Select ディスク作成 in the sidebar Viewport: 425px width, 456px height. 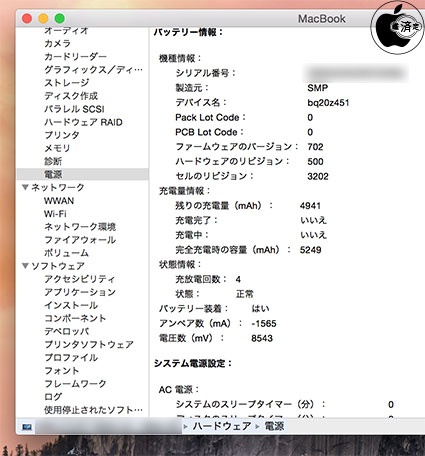click(71, 96)
